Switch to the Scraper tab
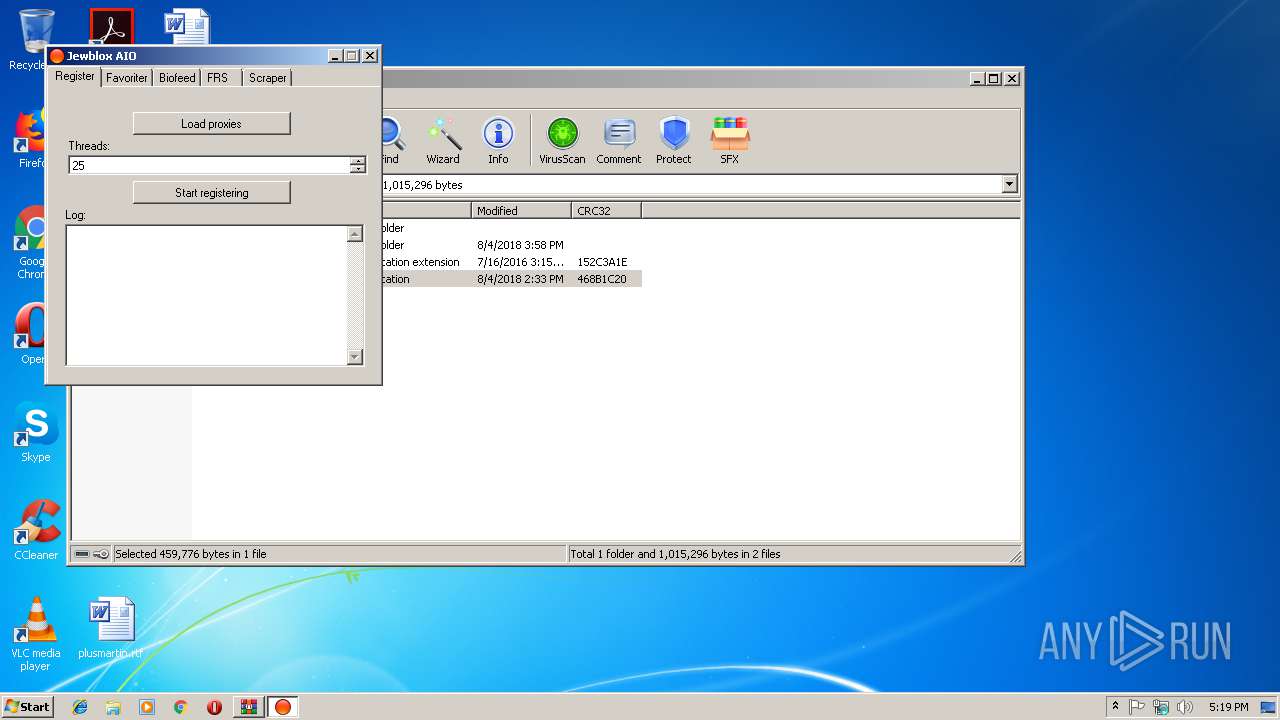The image size is (1280, 720). [267, 77]
